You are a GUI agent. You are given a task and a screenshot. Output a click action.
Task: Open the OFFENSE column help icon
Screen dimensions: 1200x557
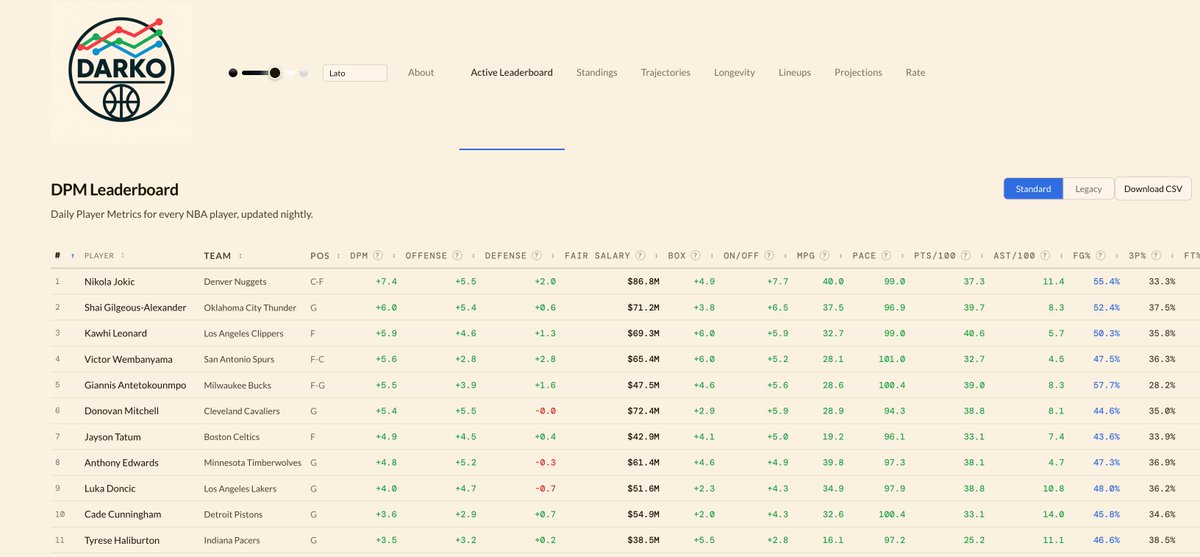click(457, 255)
